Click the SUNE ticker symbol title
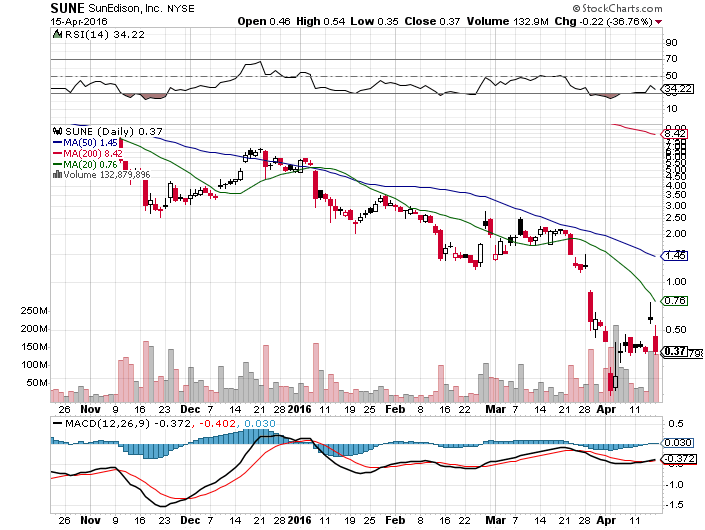The height and width of the screenshot is (530, 705). tap(68, 7)
